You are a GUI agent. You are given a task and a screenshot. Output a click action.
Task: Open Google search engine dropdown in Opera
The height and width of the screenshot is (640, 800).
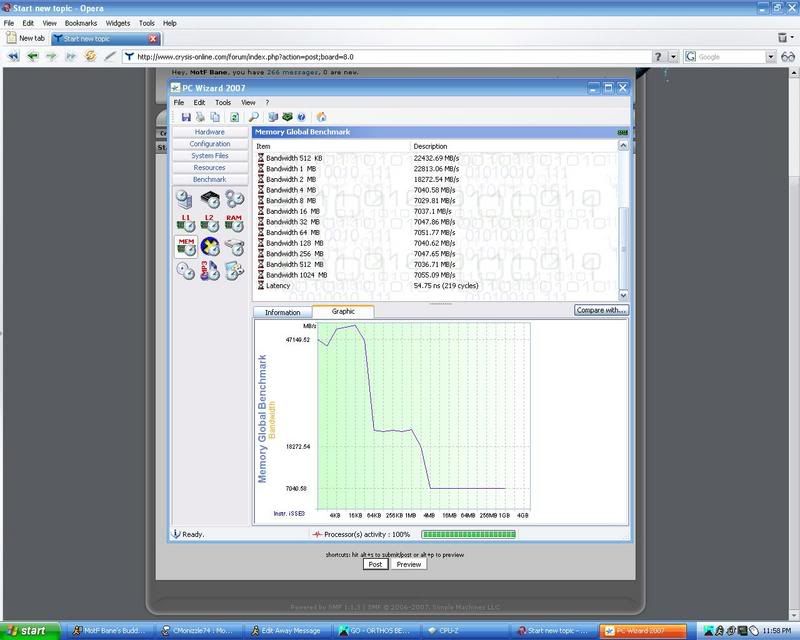pyautogui.click(x=770, y=57)
